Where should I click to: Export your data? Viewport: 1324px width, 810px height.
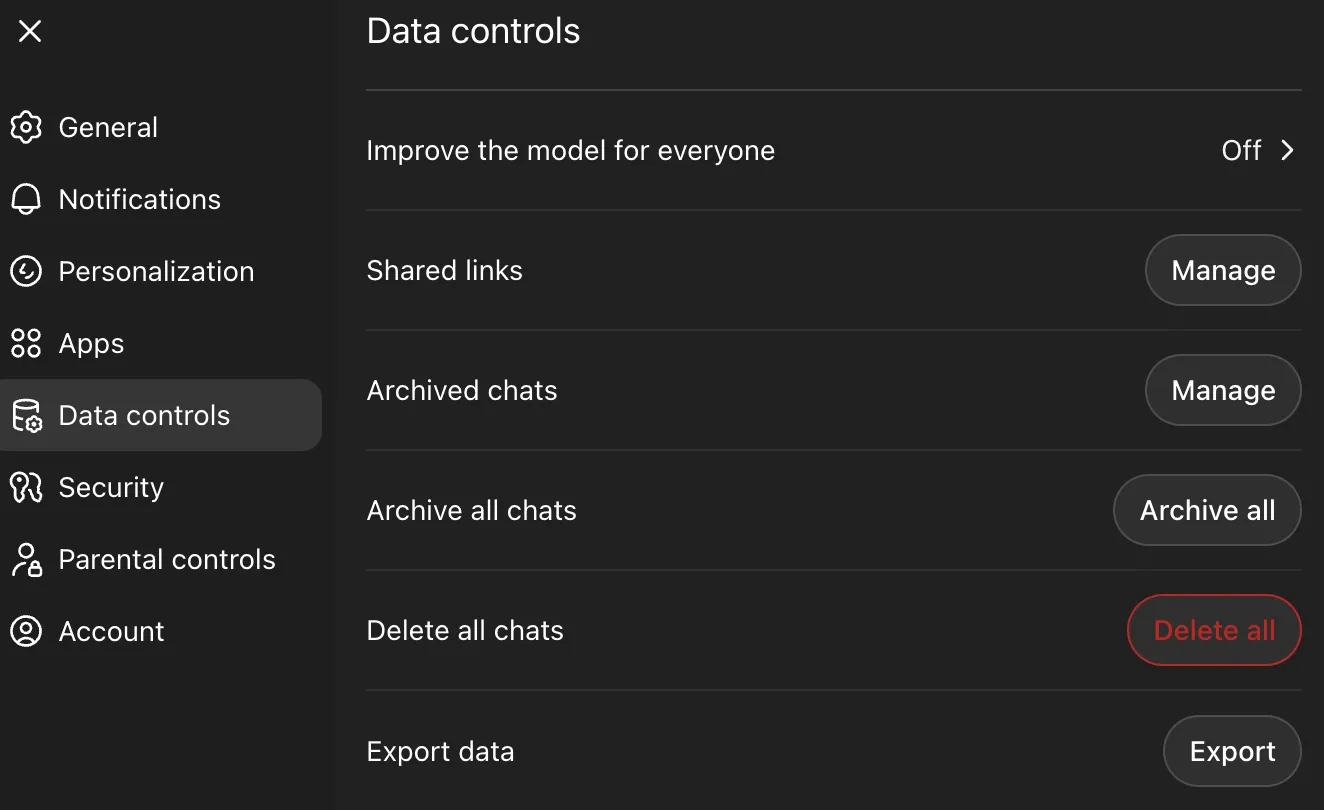(1232, 751)
